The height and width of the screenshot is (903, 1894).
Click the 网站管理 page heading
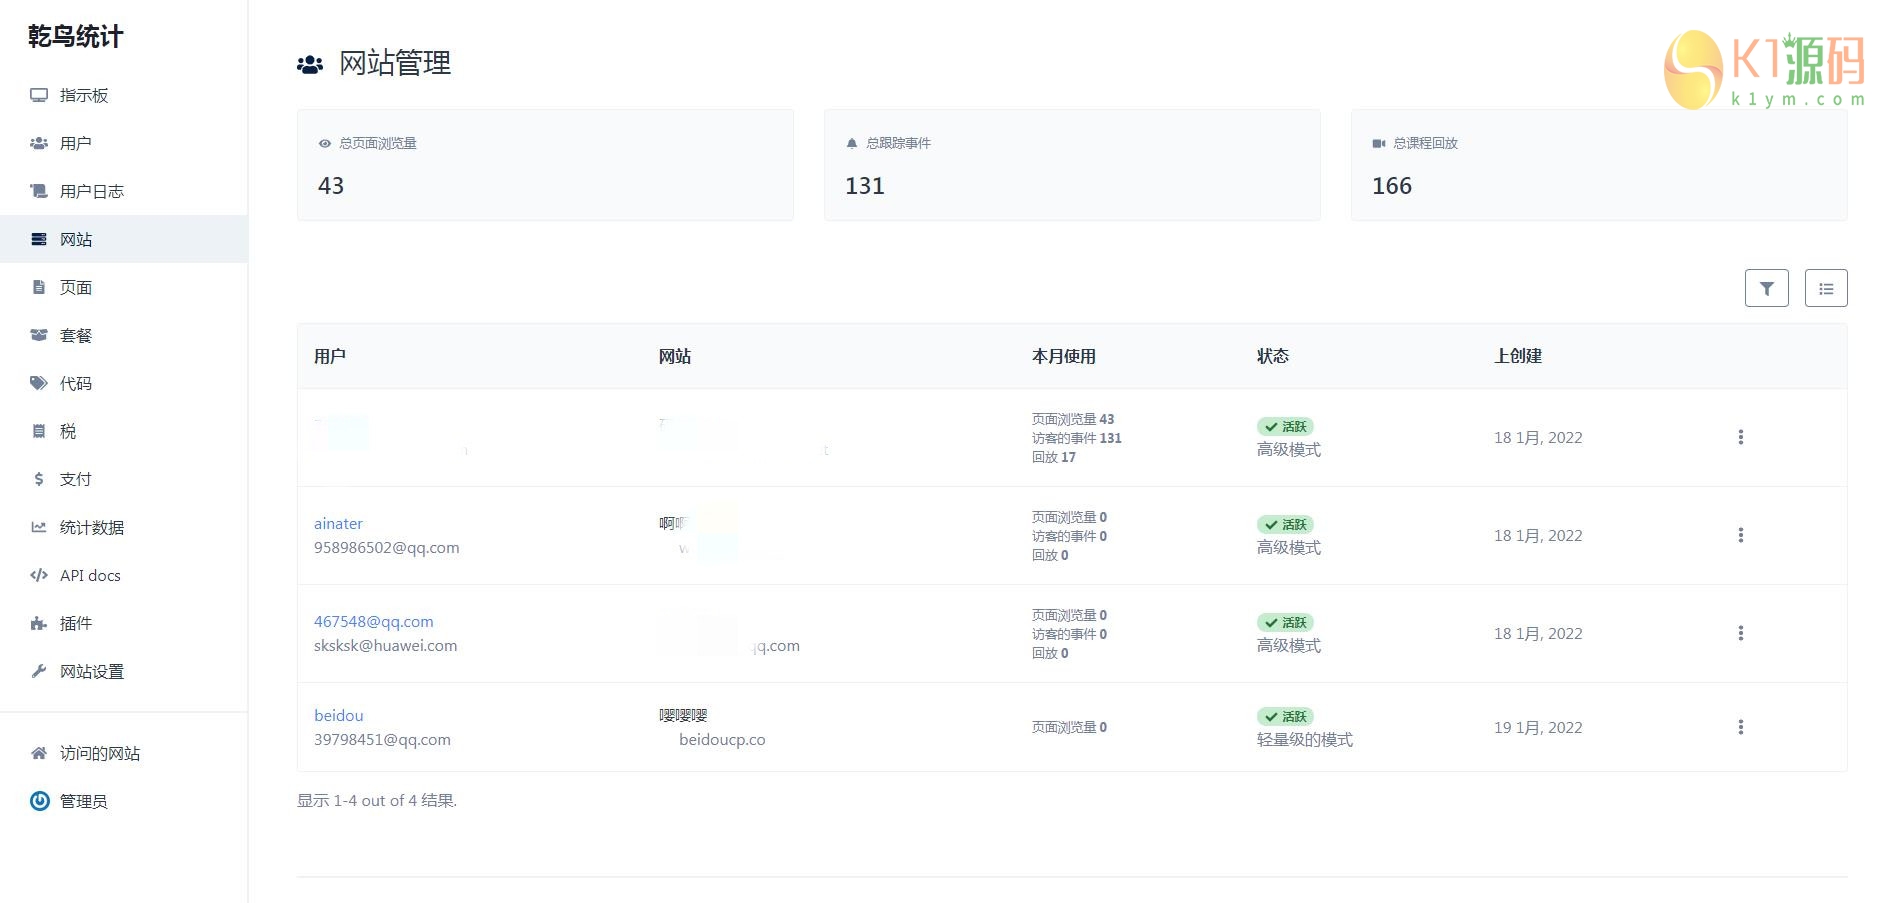tap(395, 63)
